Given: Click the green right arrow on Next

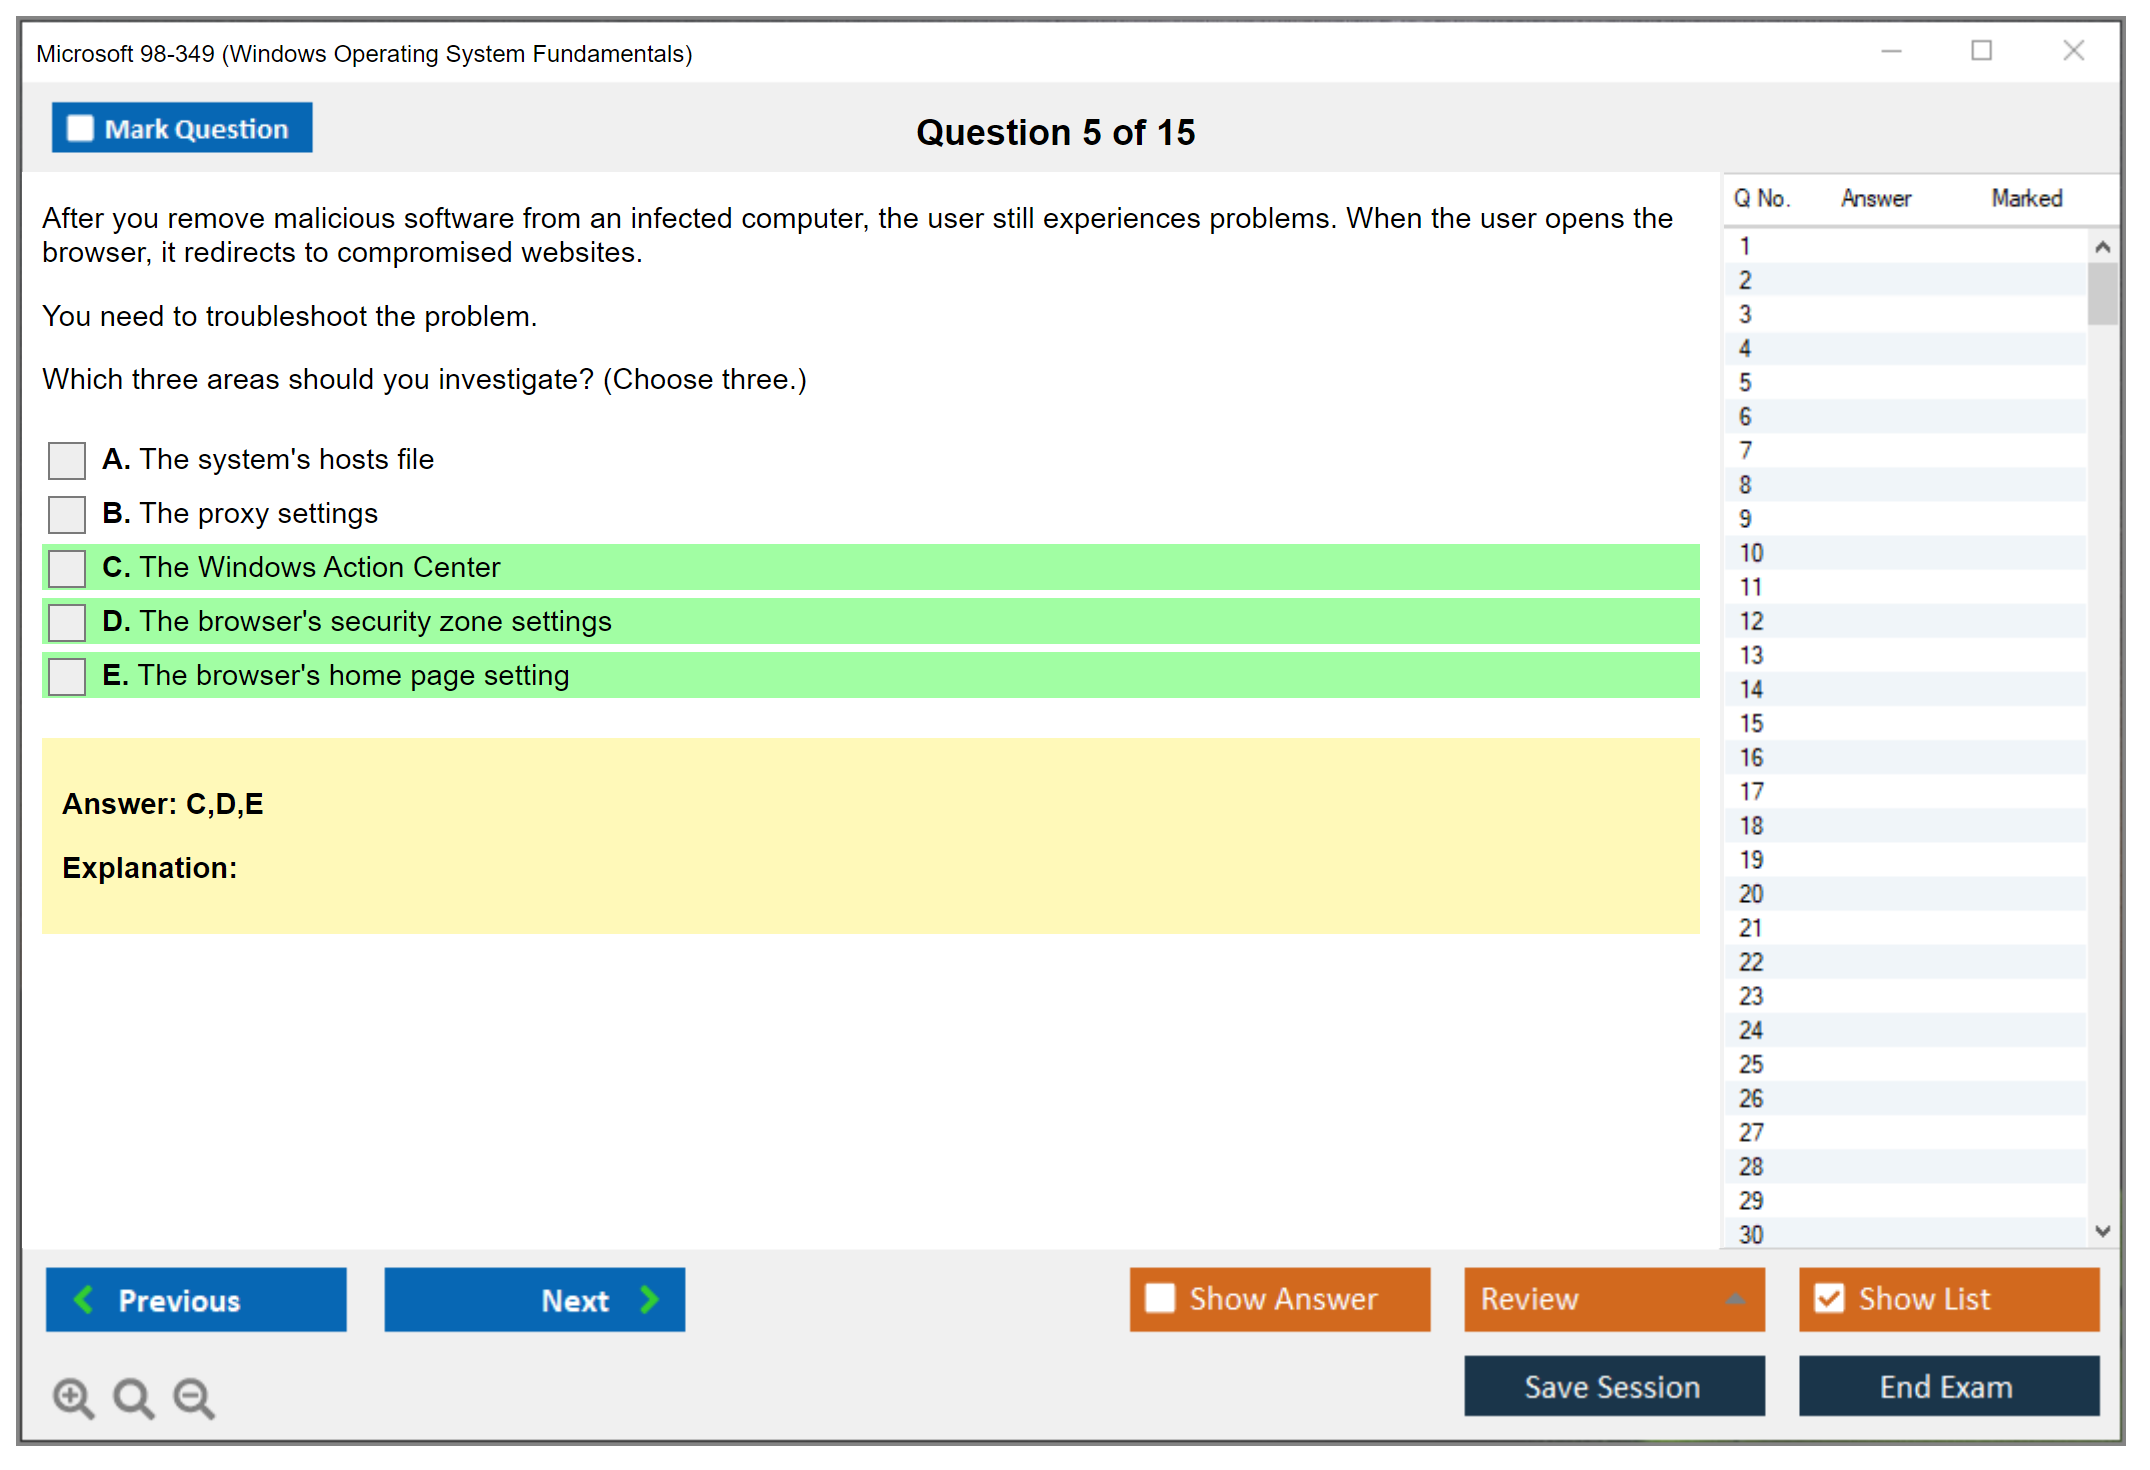Looking at the screenshot, I should pyautogui.click(x=649, y=1299).
